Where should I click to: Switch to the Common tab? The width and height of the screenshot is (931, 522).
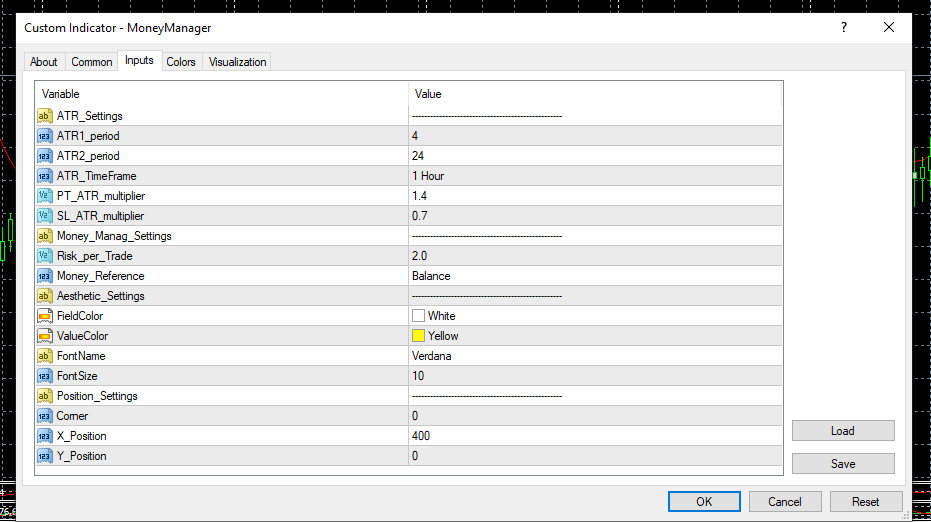pyautogui.click(x=91, y=62)
